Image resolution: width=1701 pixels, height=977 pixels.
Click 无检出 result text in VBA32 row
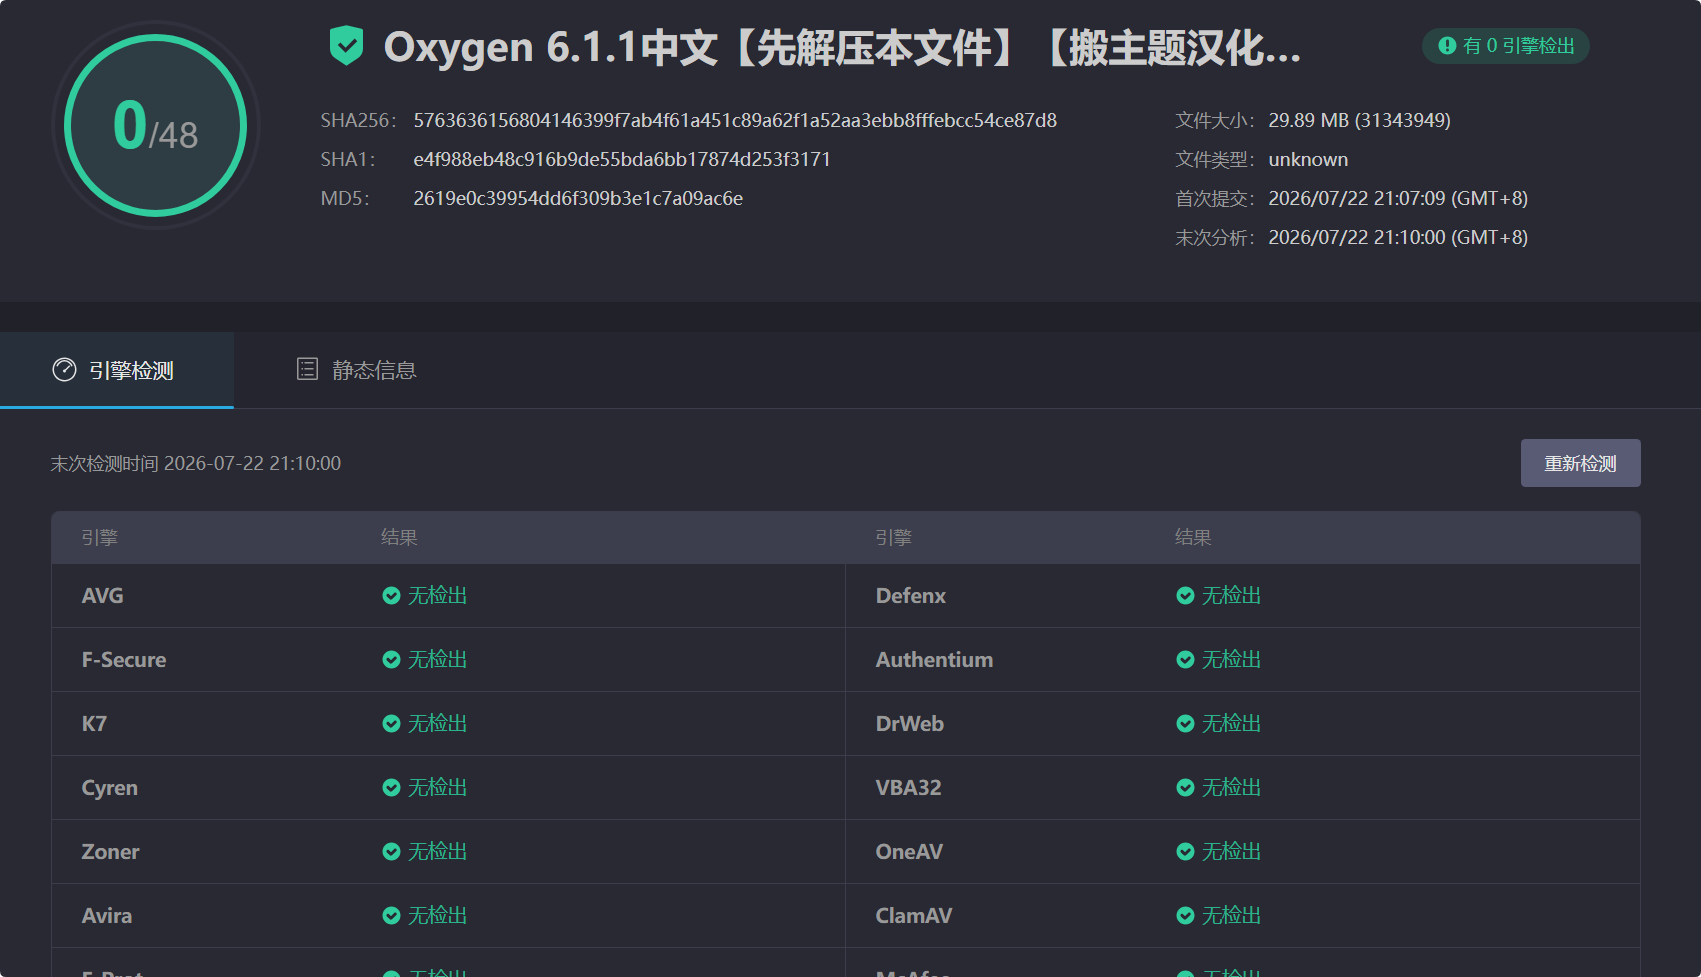click(1231, 788)
